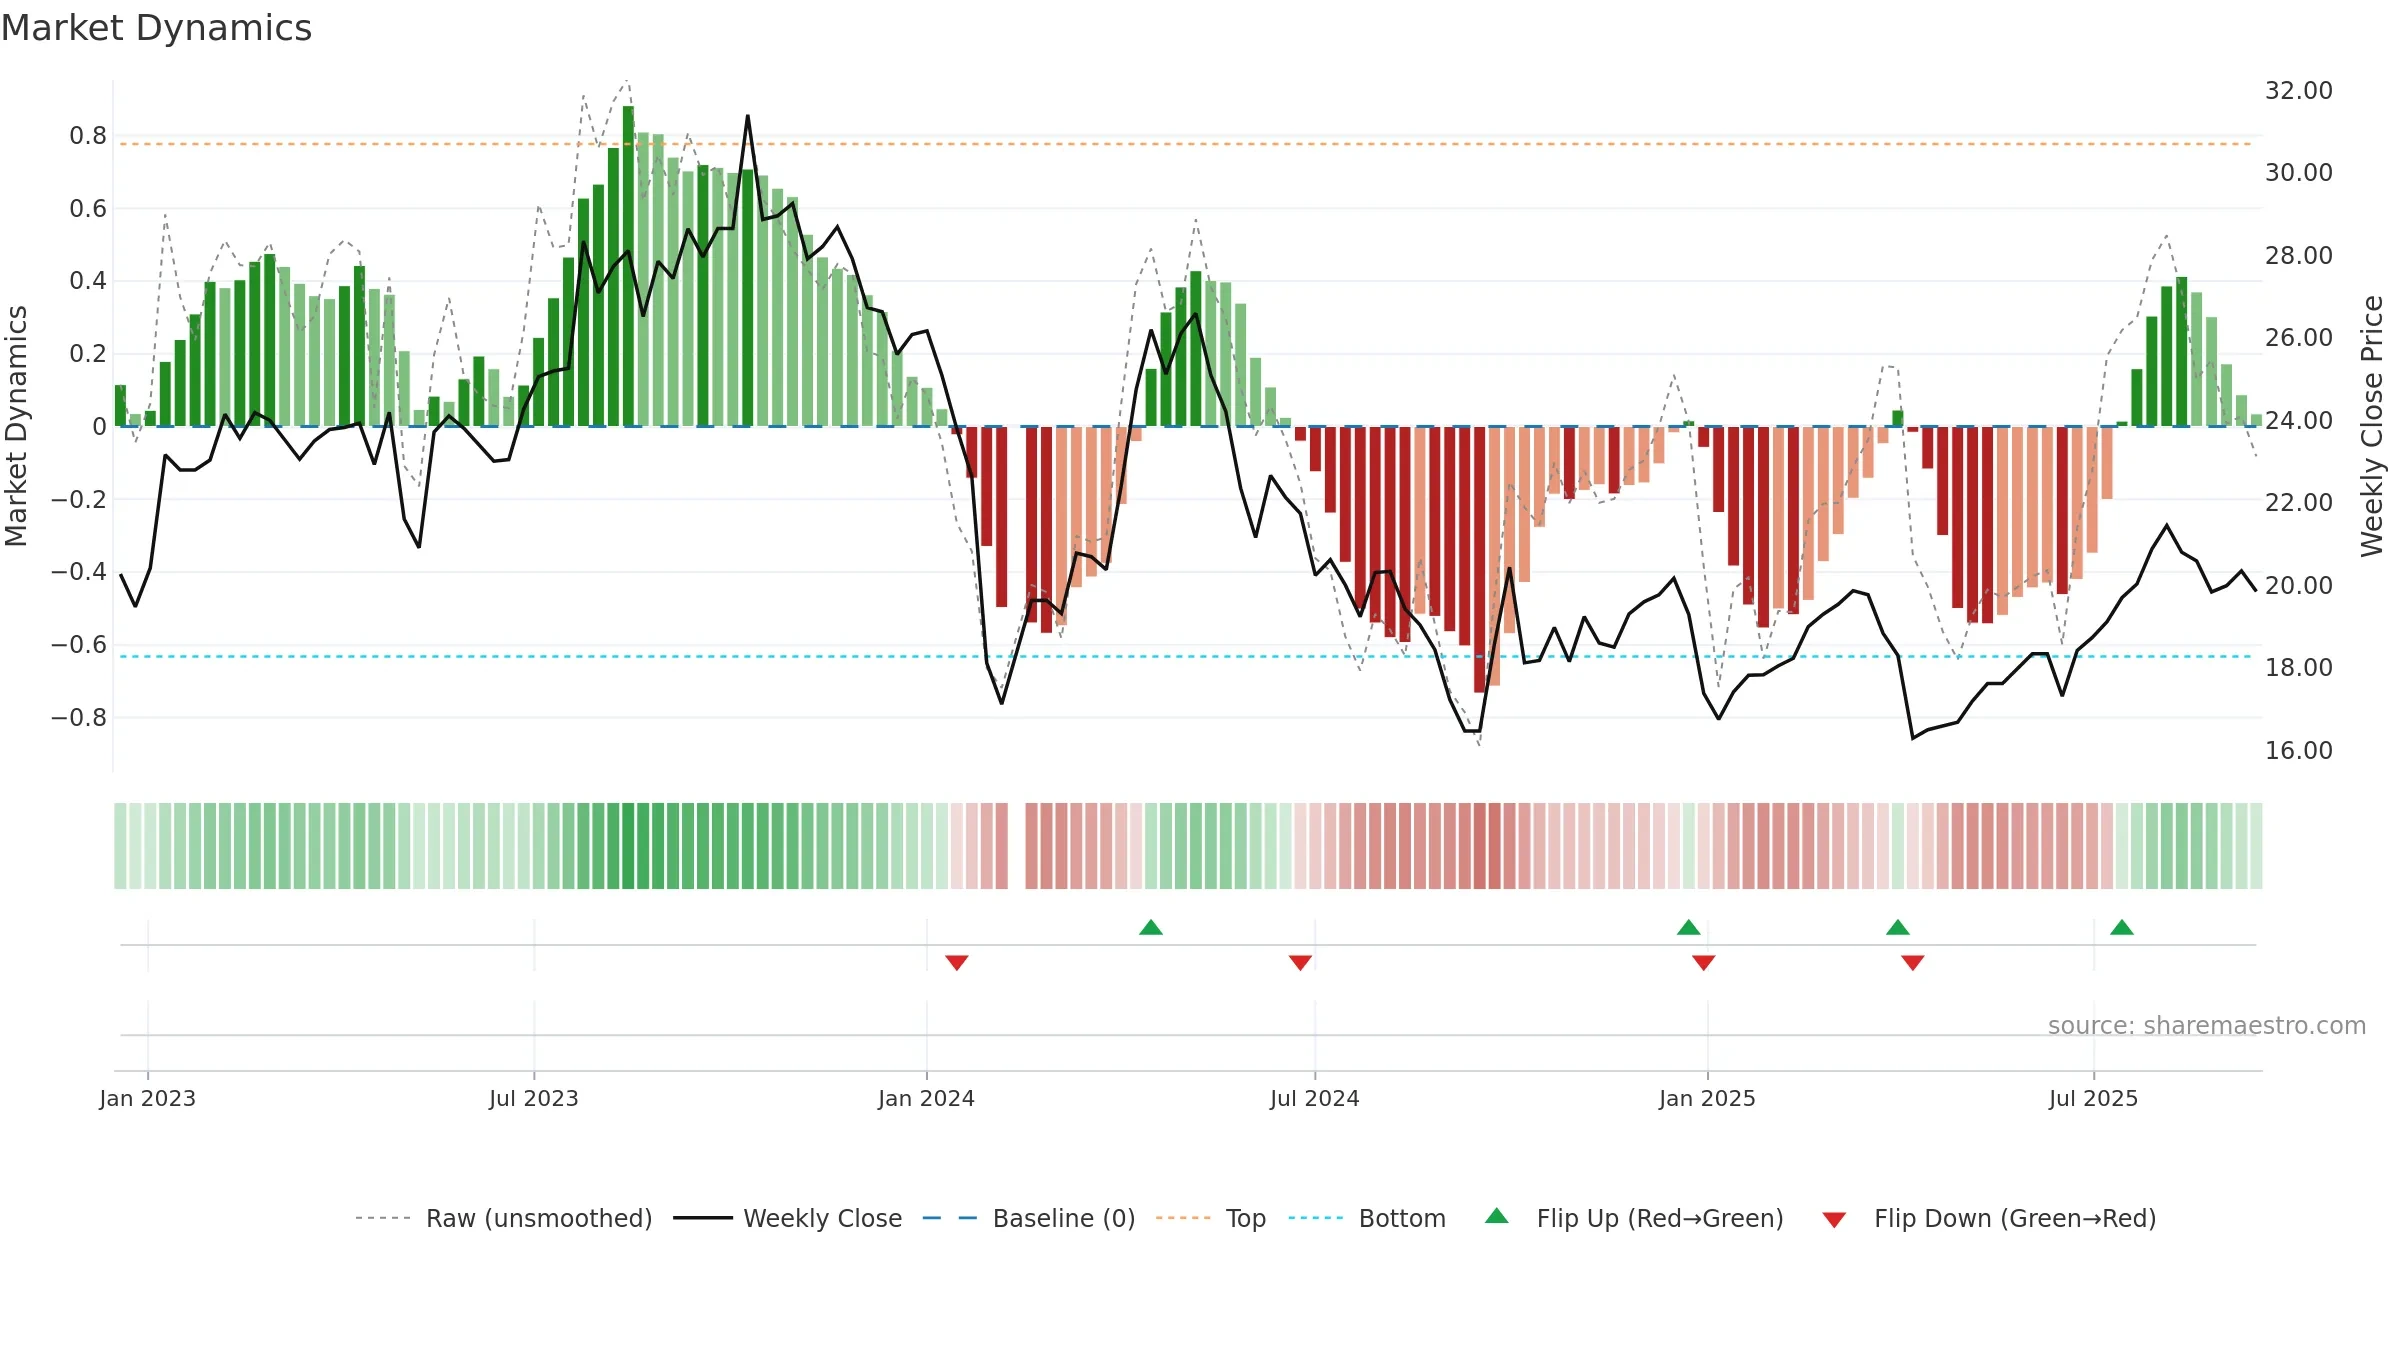Click the red flip-down marker at Jan 2025

click(x=1704, y=962)
